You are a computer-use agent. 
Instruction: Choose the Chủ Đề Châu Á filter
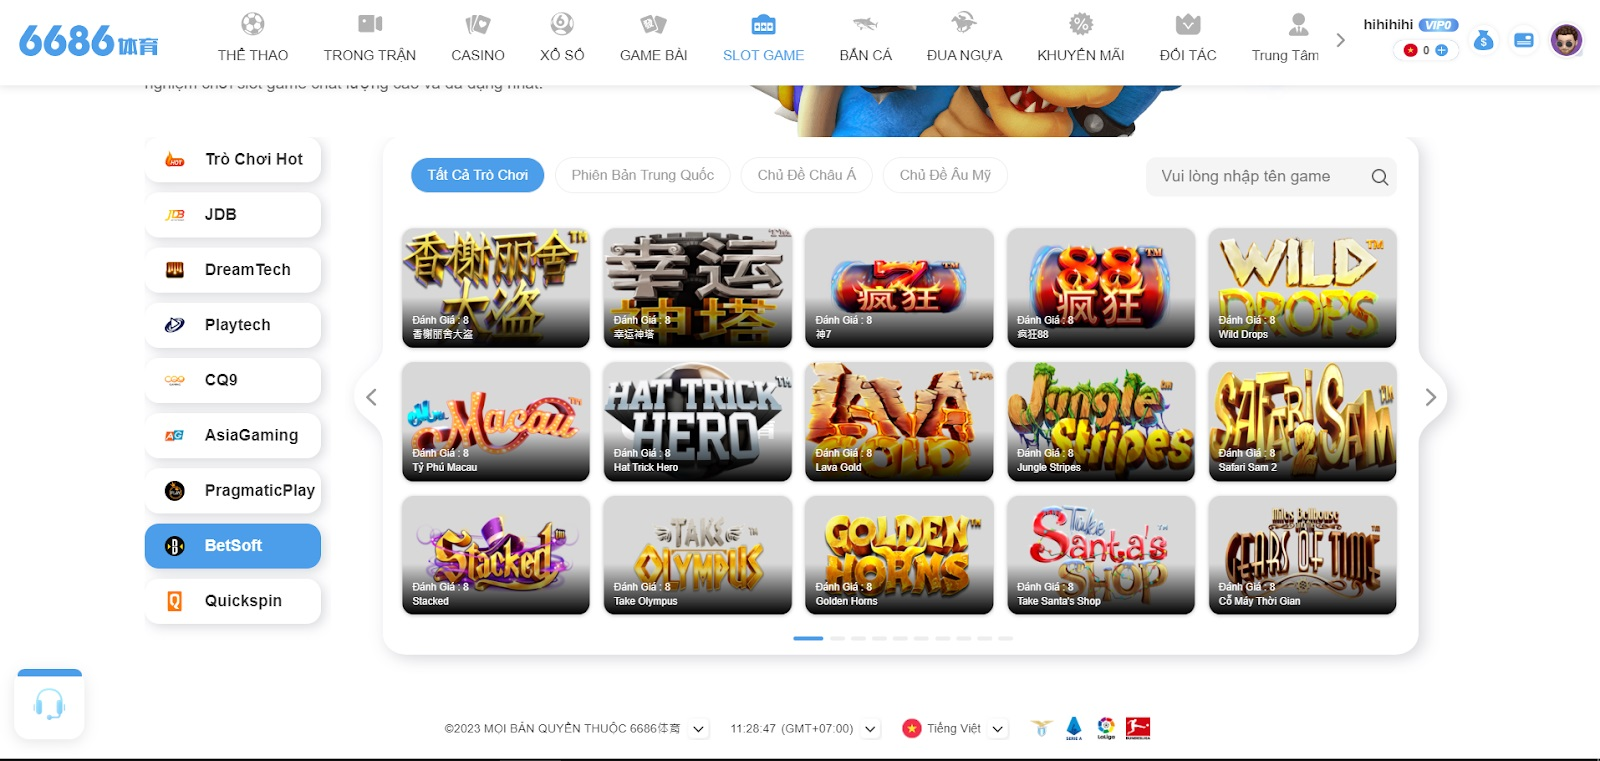tap(807, 175)
